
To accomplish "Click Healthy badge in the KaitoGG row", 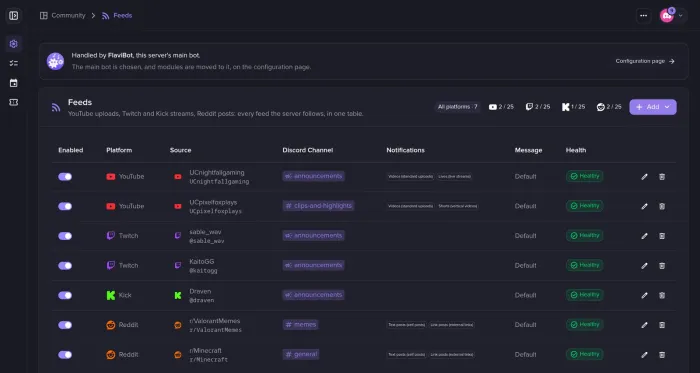I will (585, 265).
